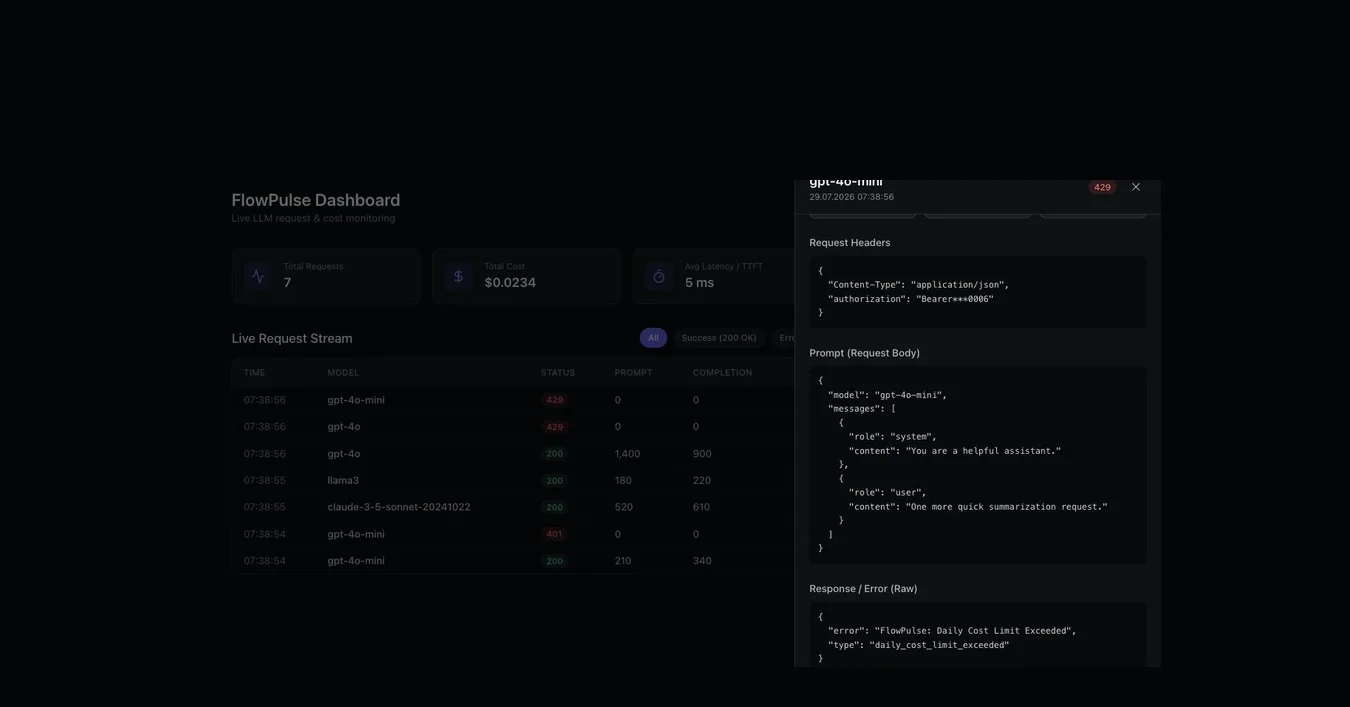Click the STATUS column header
The image size is (1350, 707).
[558, 373]
